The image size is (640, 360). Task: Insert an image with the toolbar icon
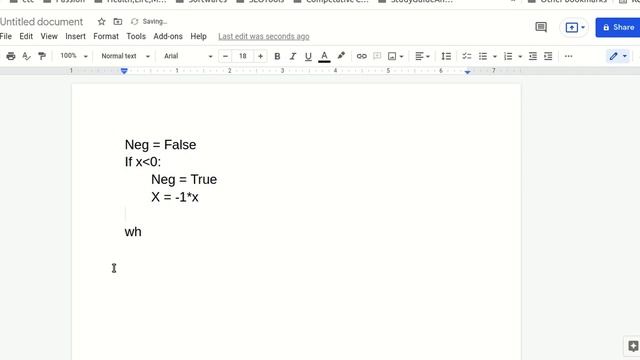point(392,56)
